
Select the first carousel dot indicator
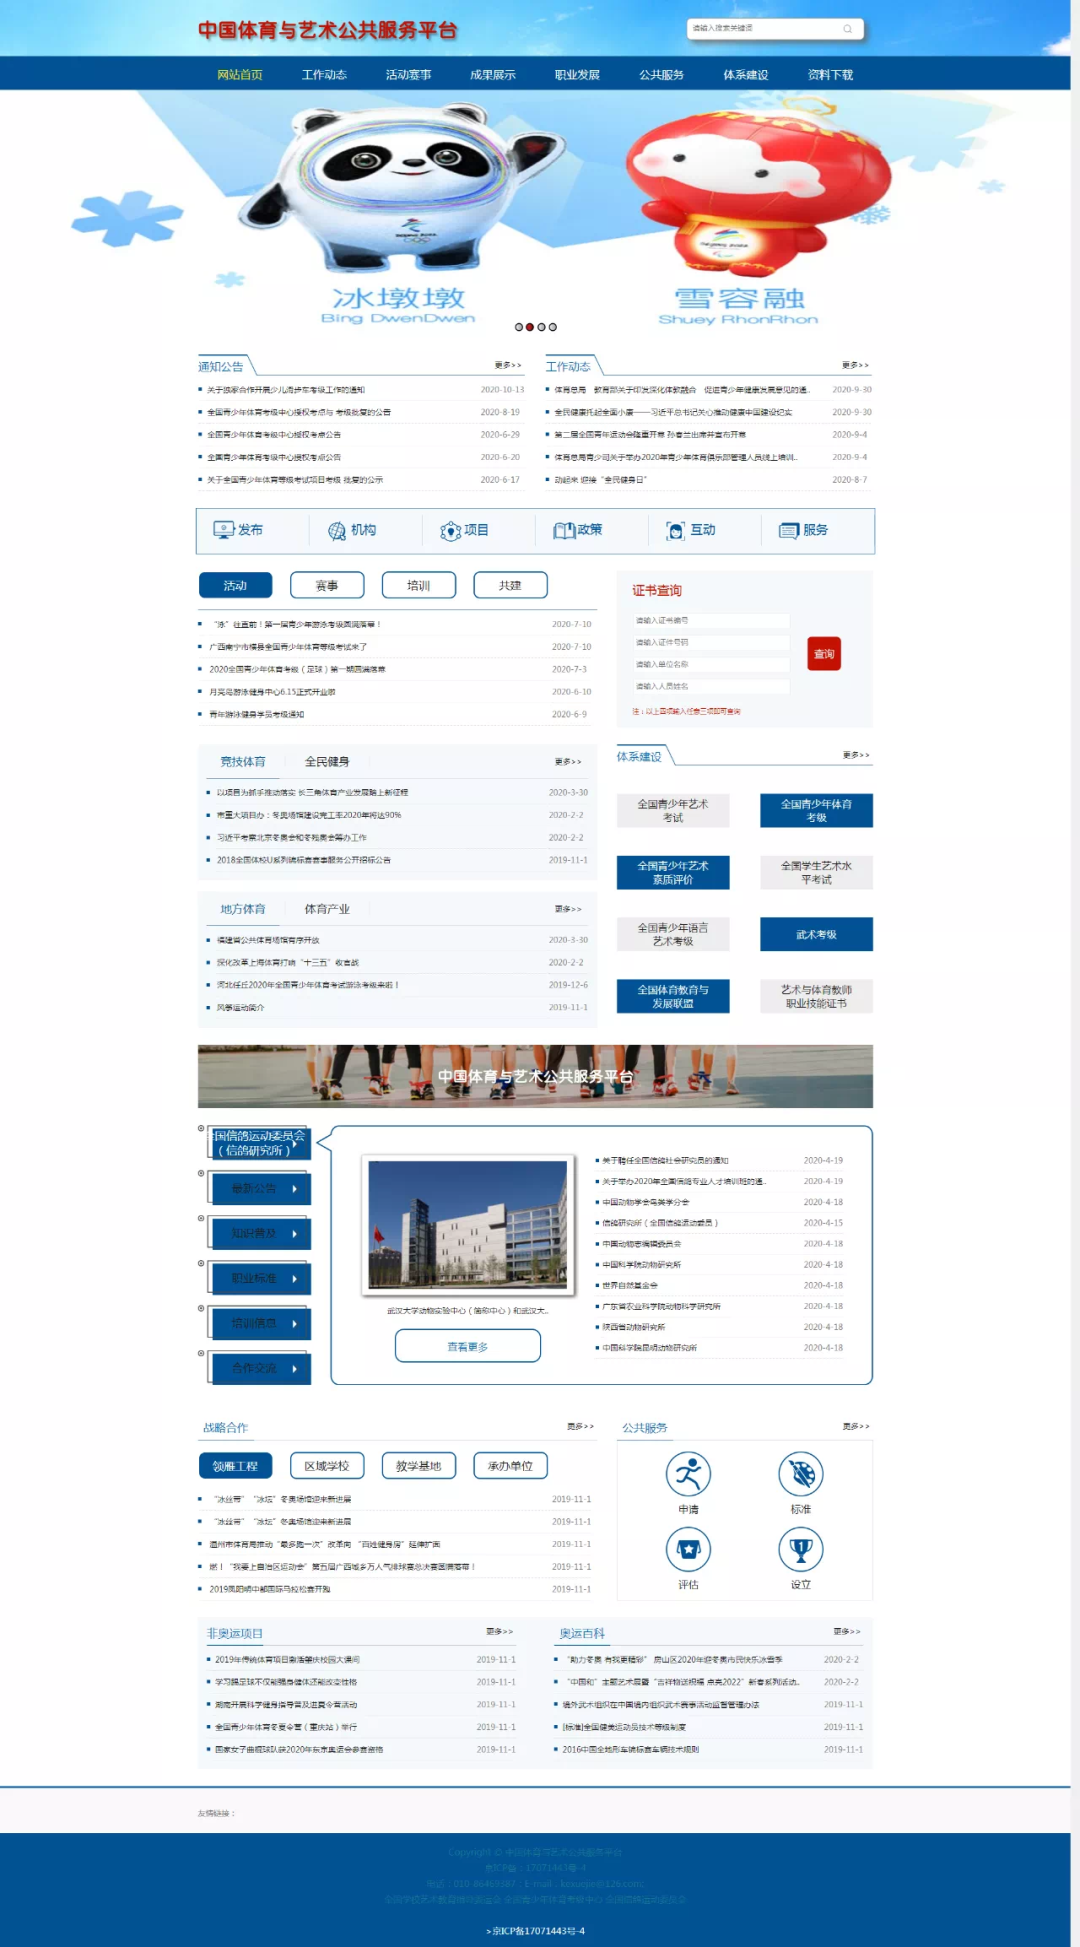pos(519,327)
